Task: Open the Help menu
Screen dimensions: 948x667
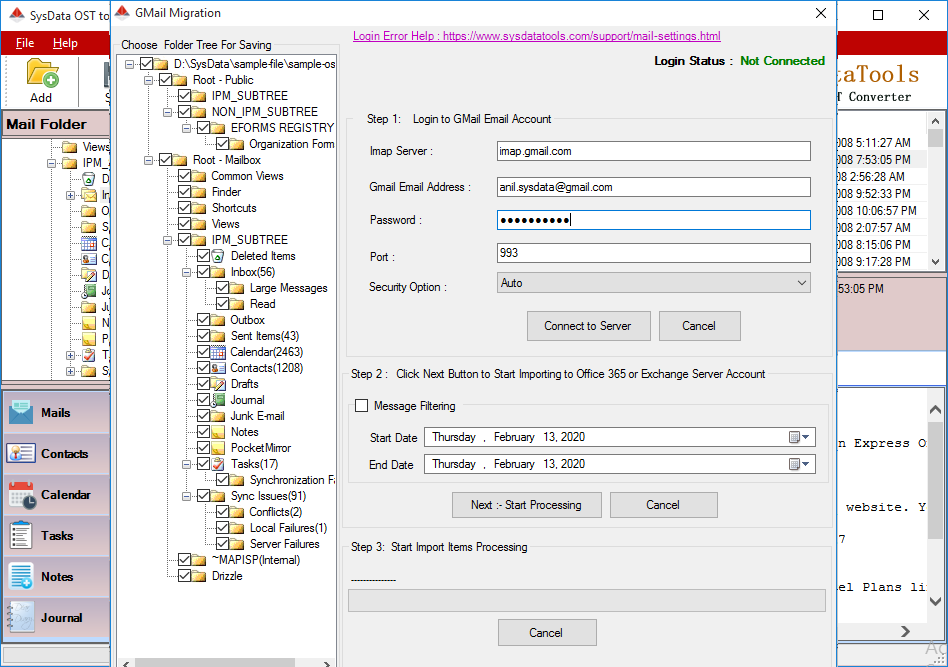Action: coord(65,43)
